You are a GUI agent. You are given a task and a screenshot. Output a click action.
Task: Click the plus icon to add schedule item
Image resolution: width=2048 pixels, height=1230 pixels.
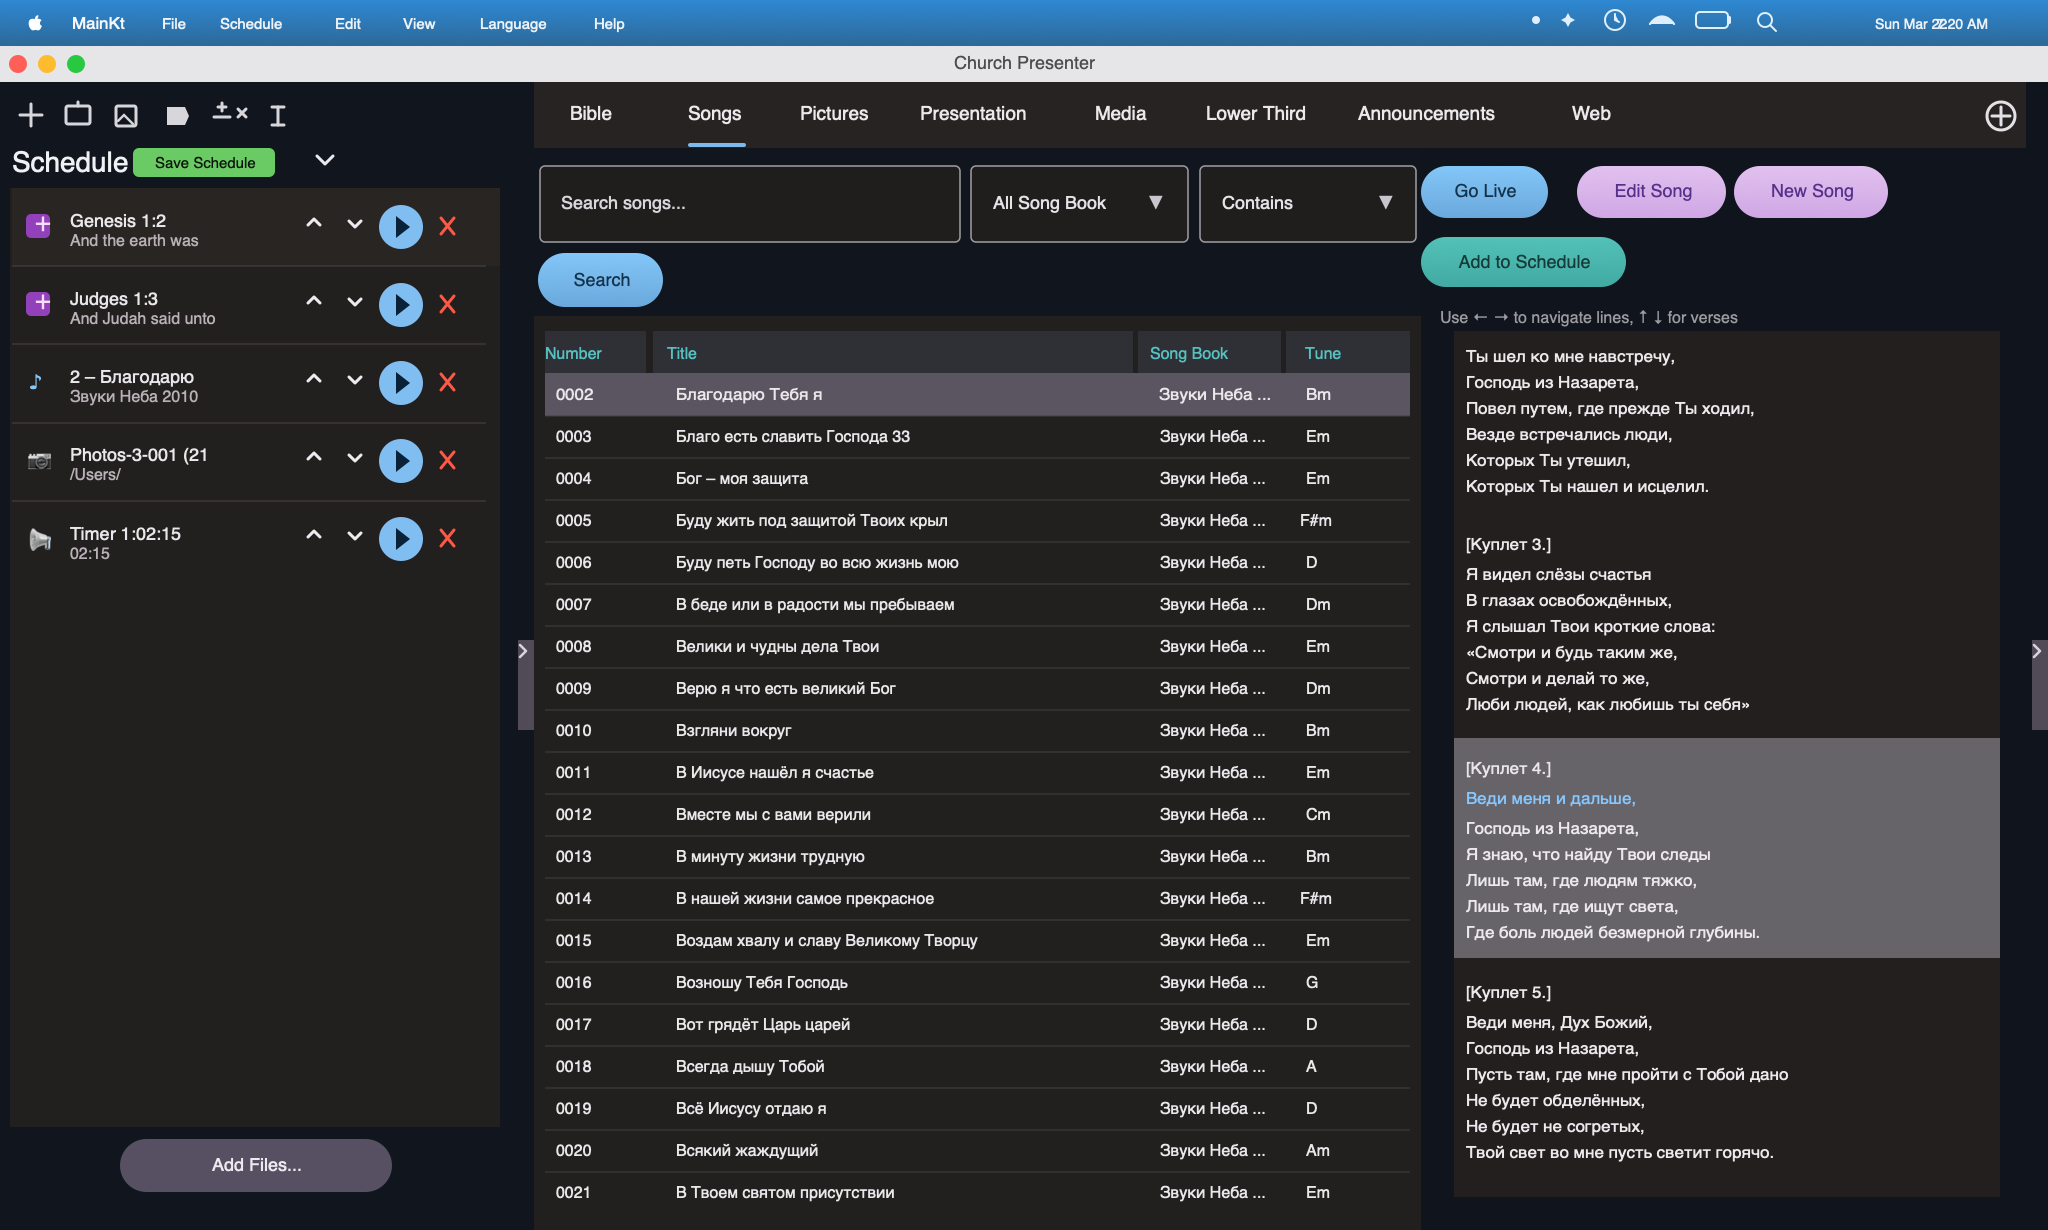coord(31,114)
